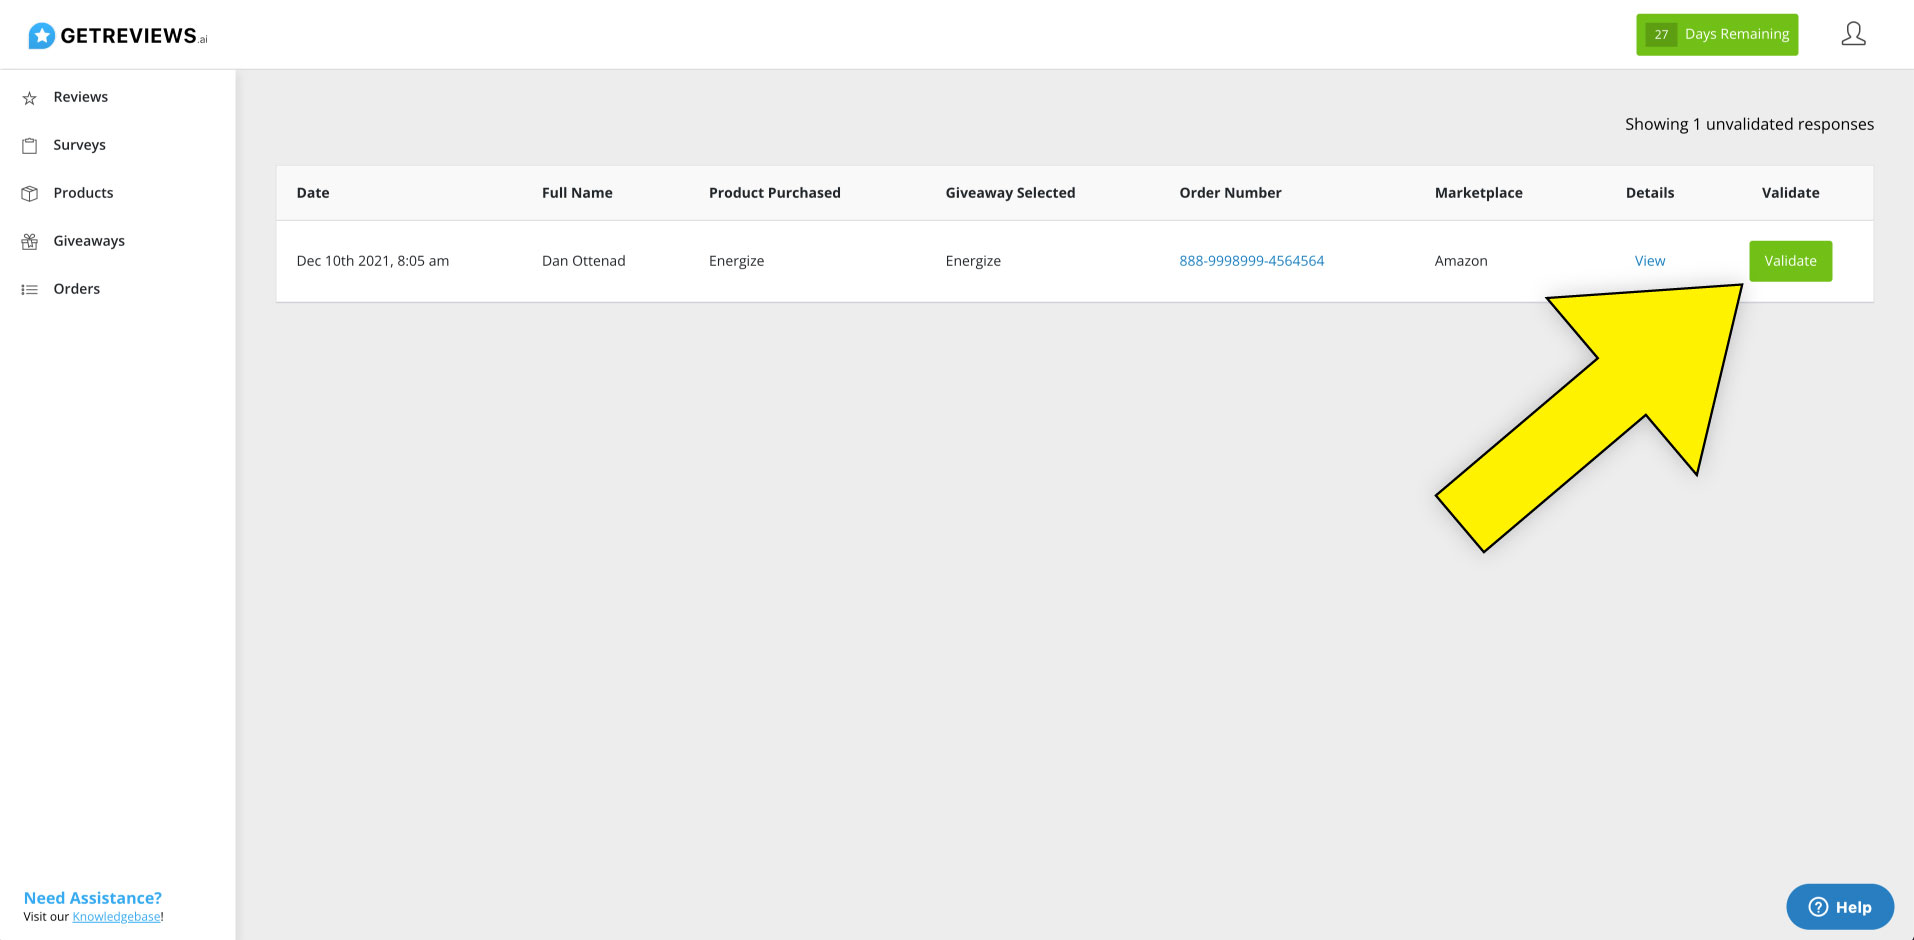
Task: Open Orders via the list icon
Action: [x=30, y=288]
